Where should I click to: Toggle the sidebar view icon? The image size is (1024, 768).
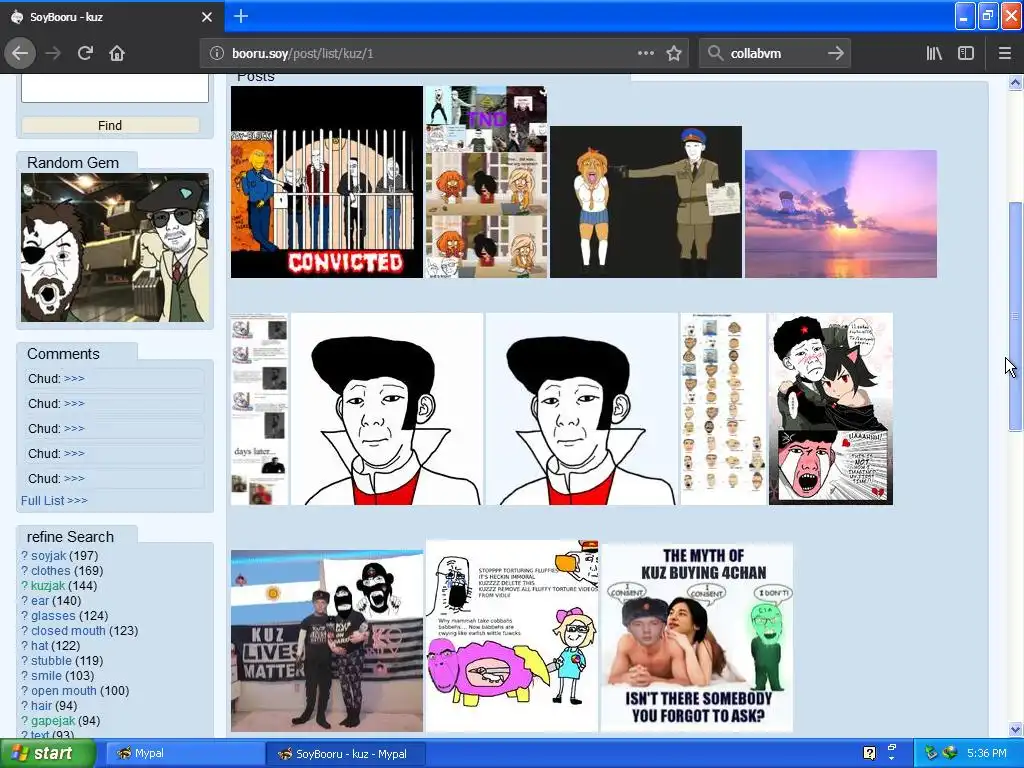point(966,54)
